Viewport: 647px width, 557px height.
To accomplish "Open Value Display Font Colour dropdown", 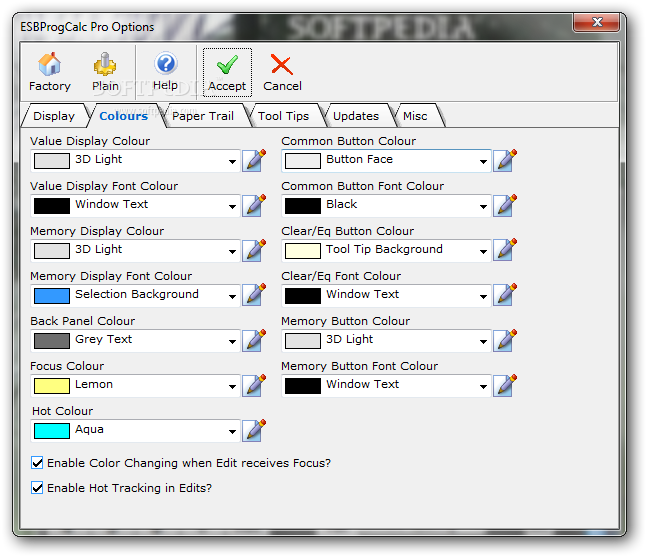I will pyautogui.click(x=232, y=206).
